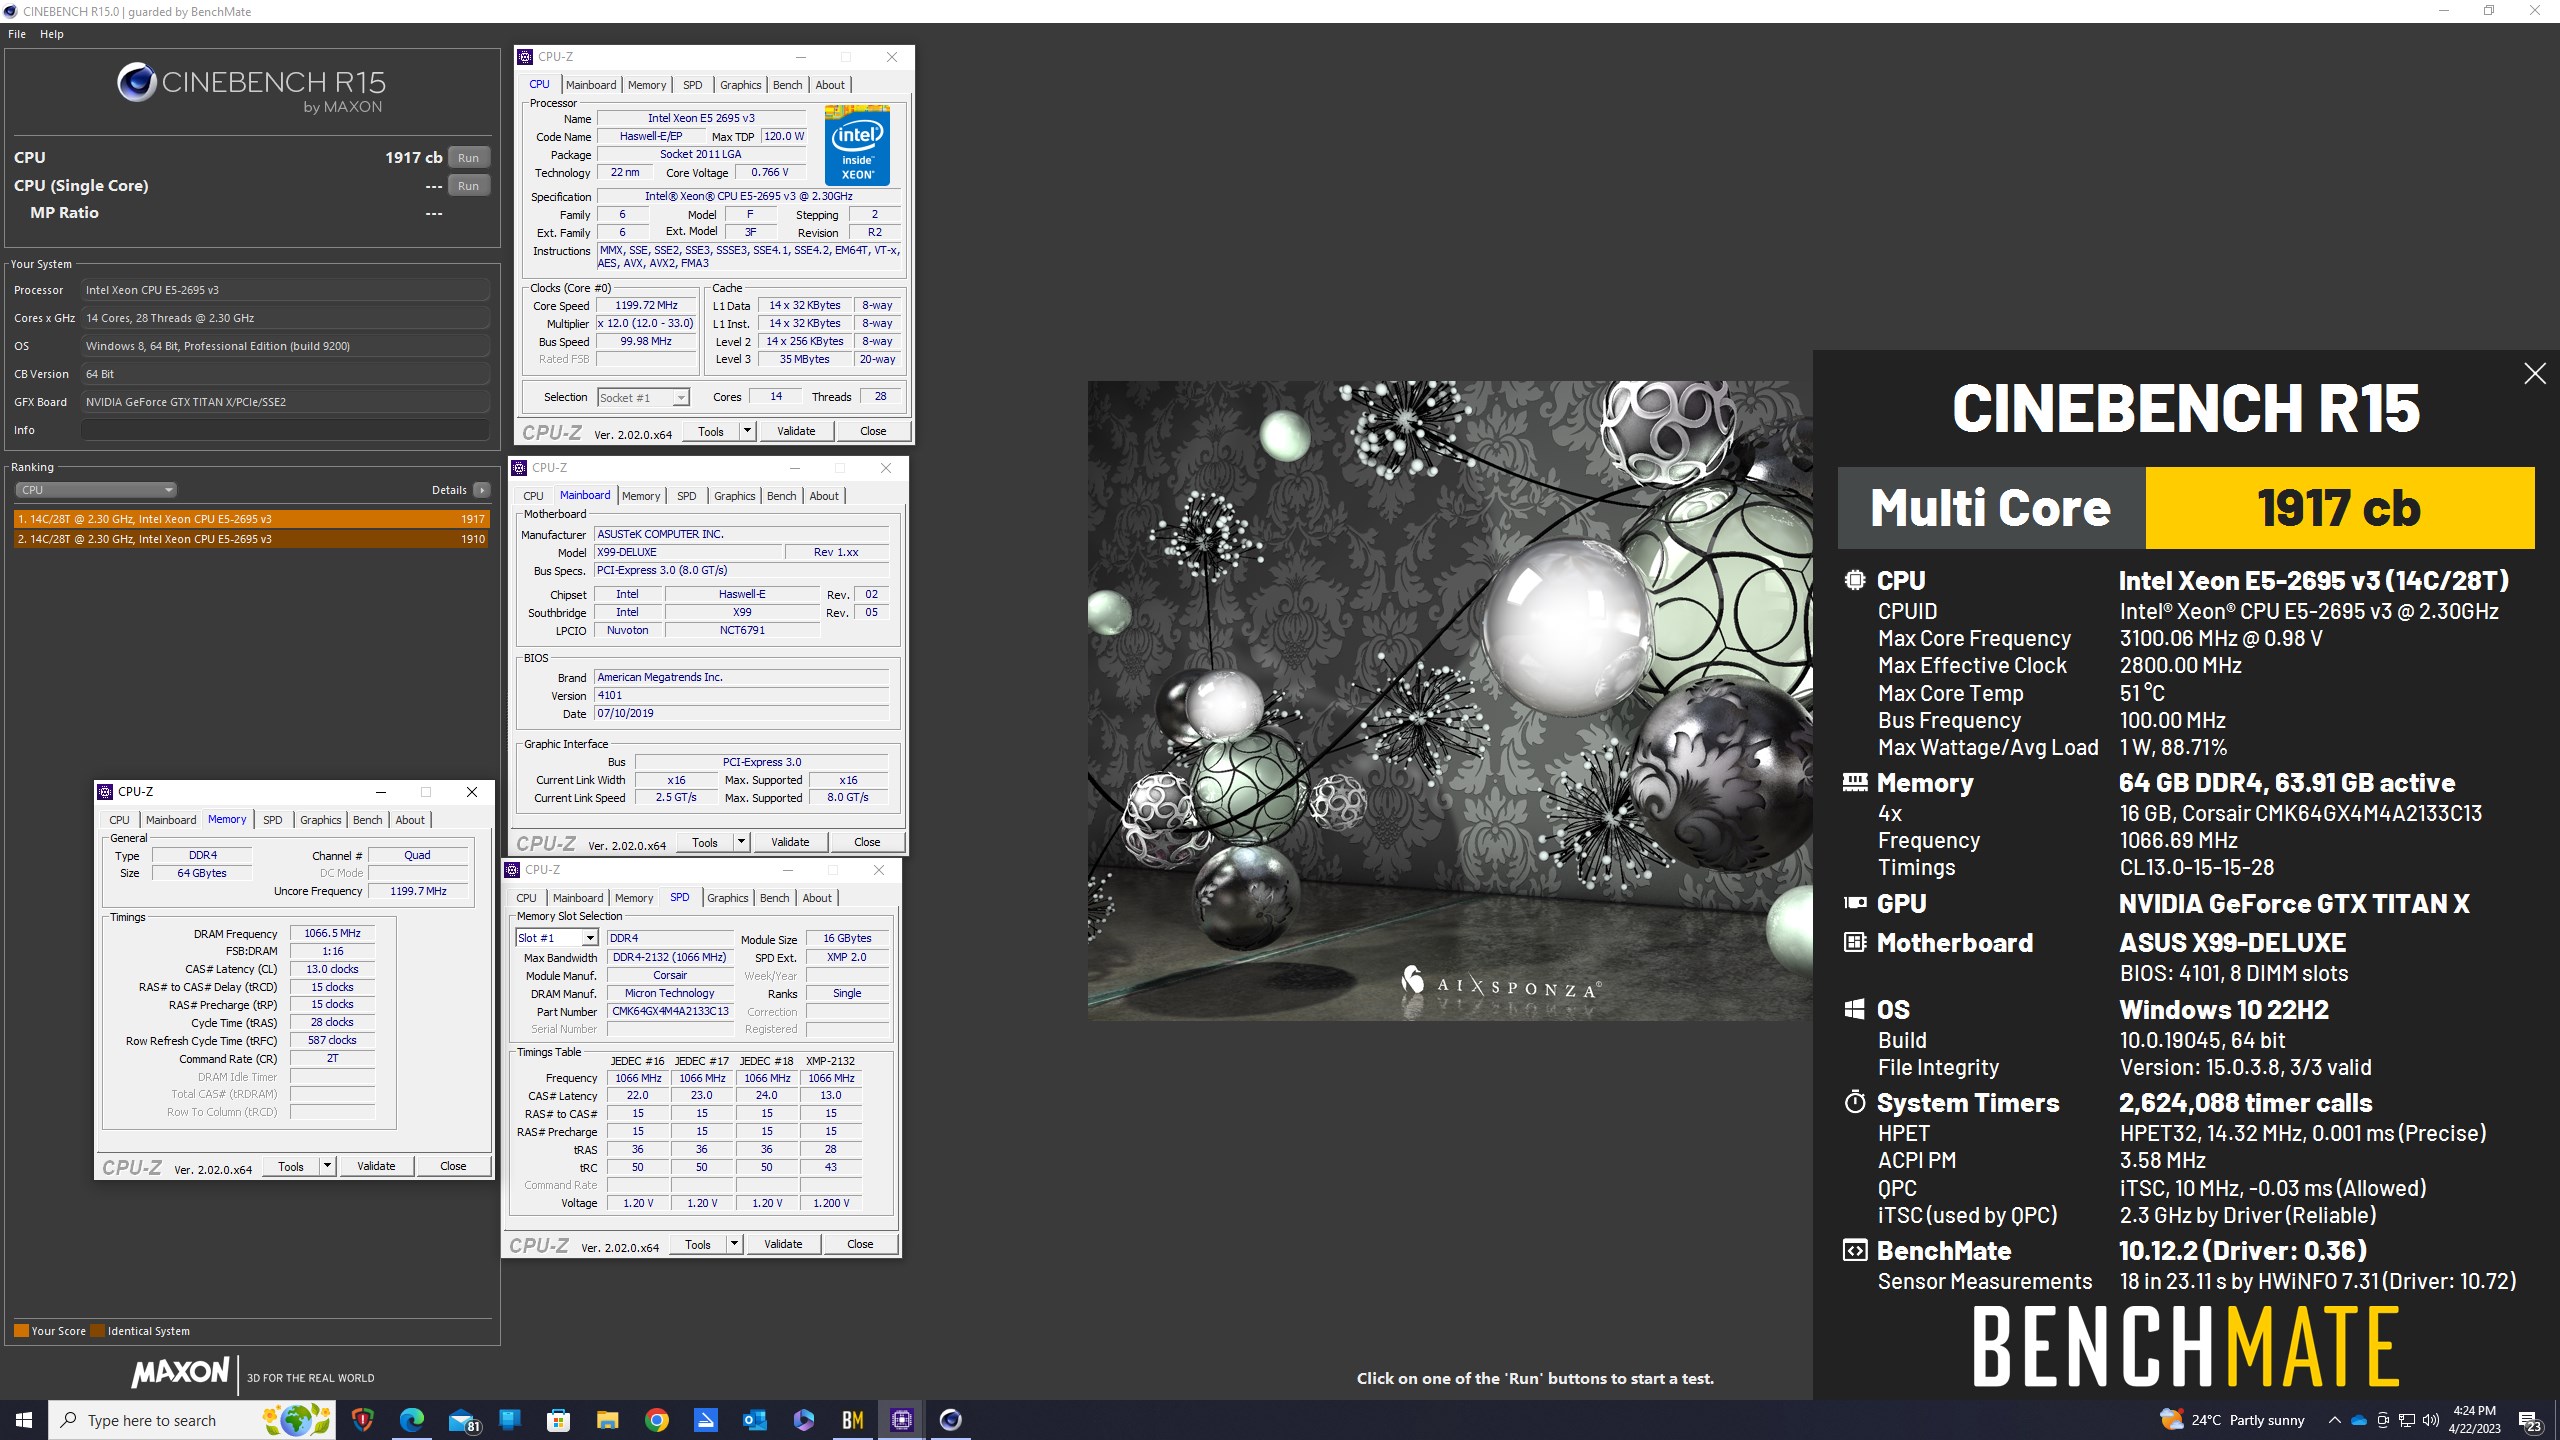Screen dimensions: 2560x1440
Task: Click Tools button in the Memory window
Action: 291,1166
